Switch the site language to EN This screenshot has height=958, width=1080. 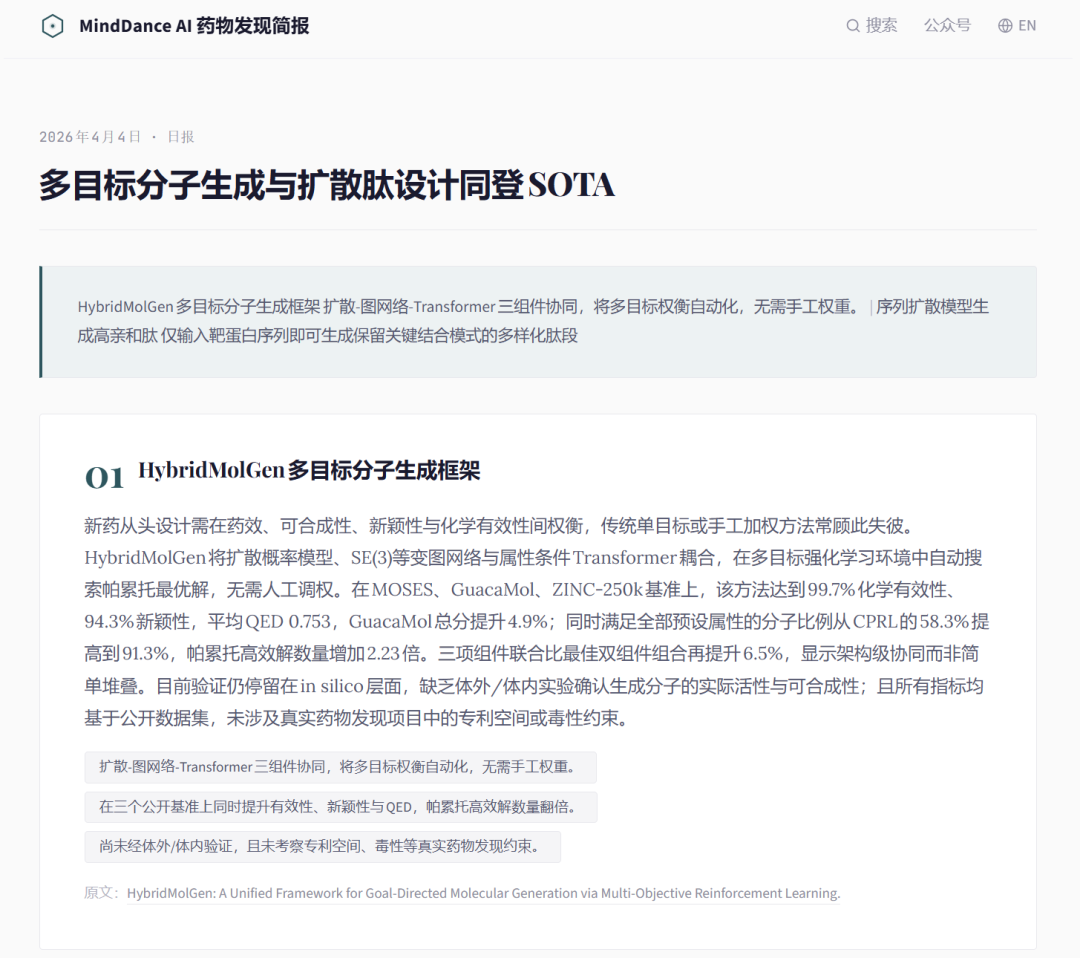pos(1027,26)
